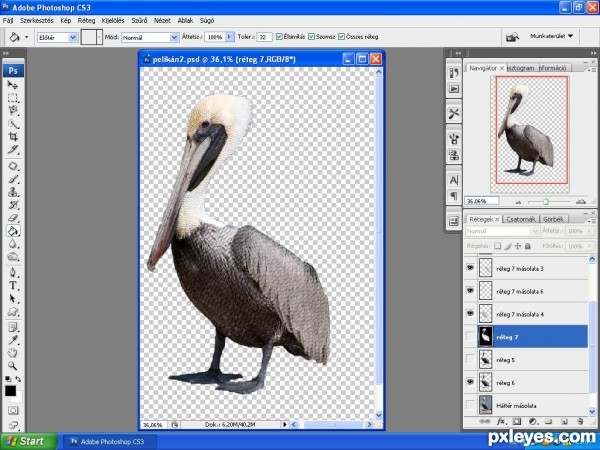Screen dimensions: 600x450
Task: Click the foreground color swatch
Action: pyautogui.click(x=10, y=391)
